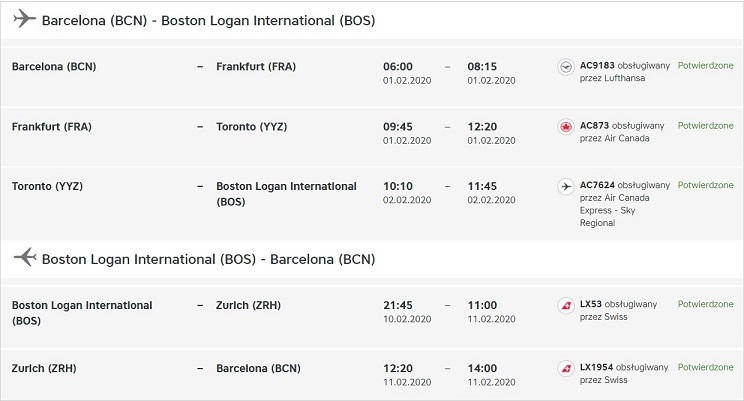
Task: Select flight number AC873
Action: (594, 126)
